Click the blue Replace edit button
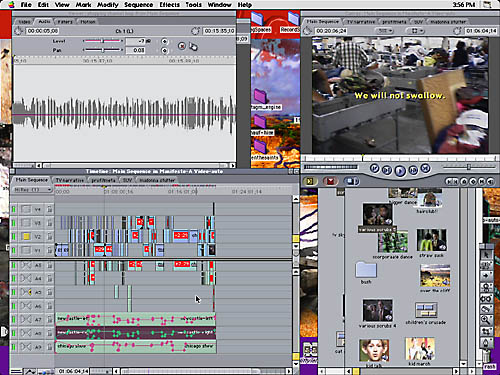This screenshot has height=375, width=500. 351,181
